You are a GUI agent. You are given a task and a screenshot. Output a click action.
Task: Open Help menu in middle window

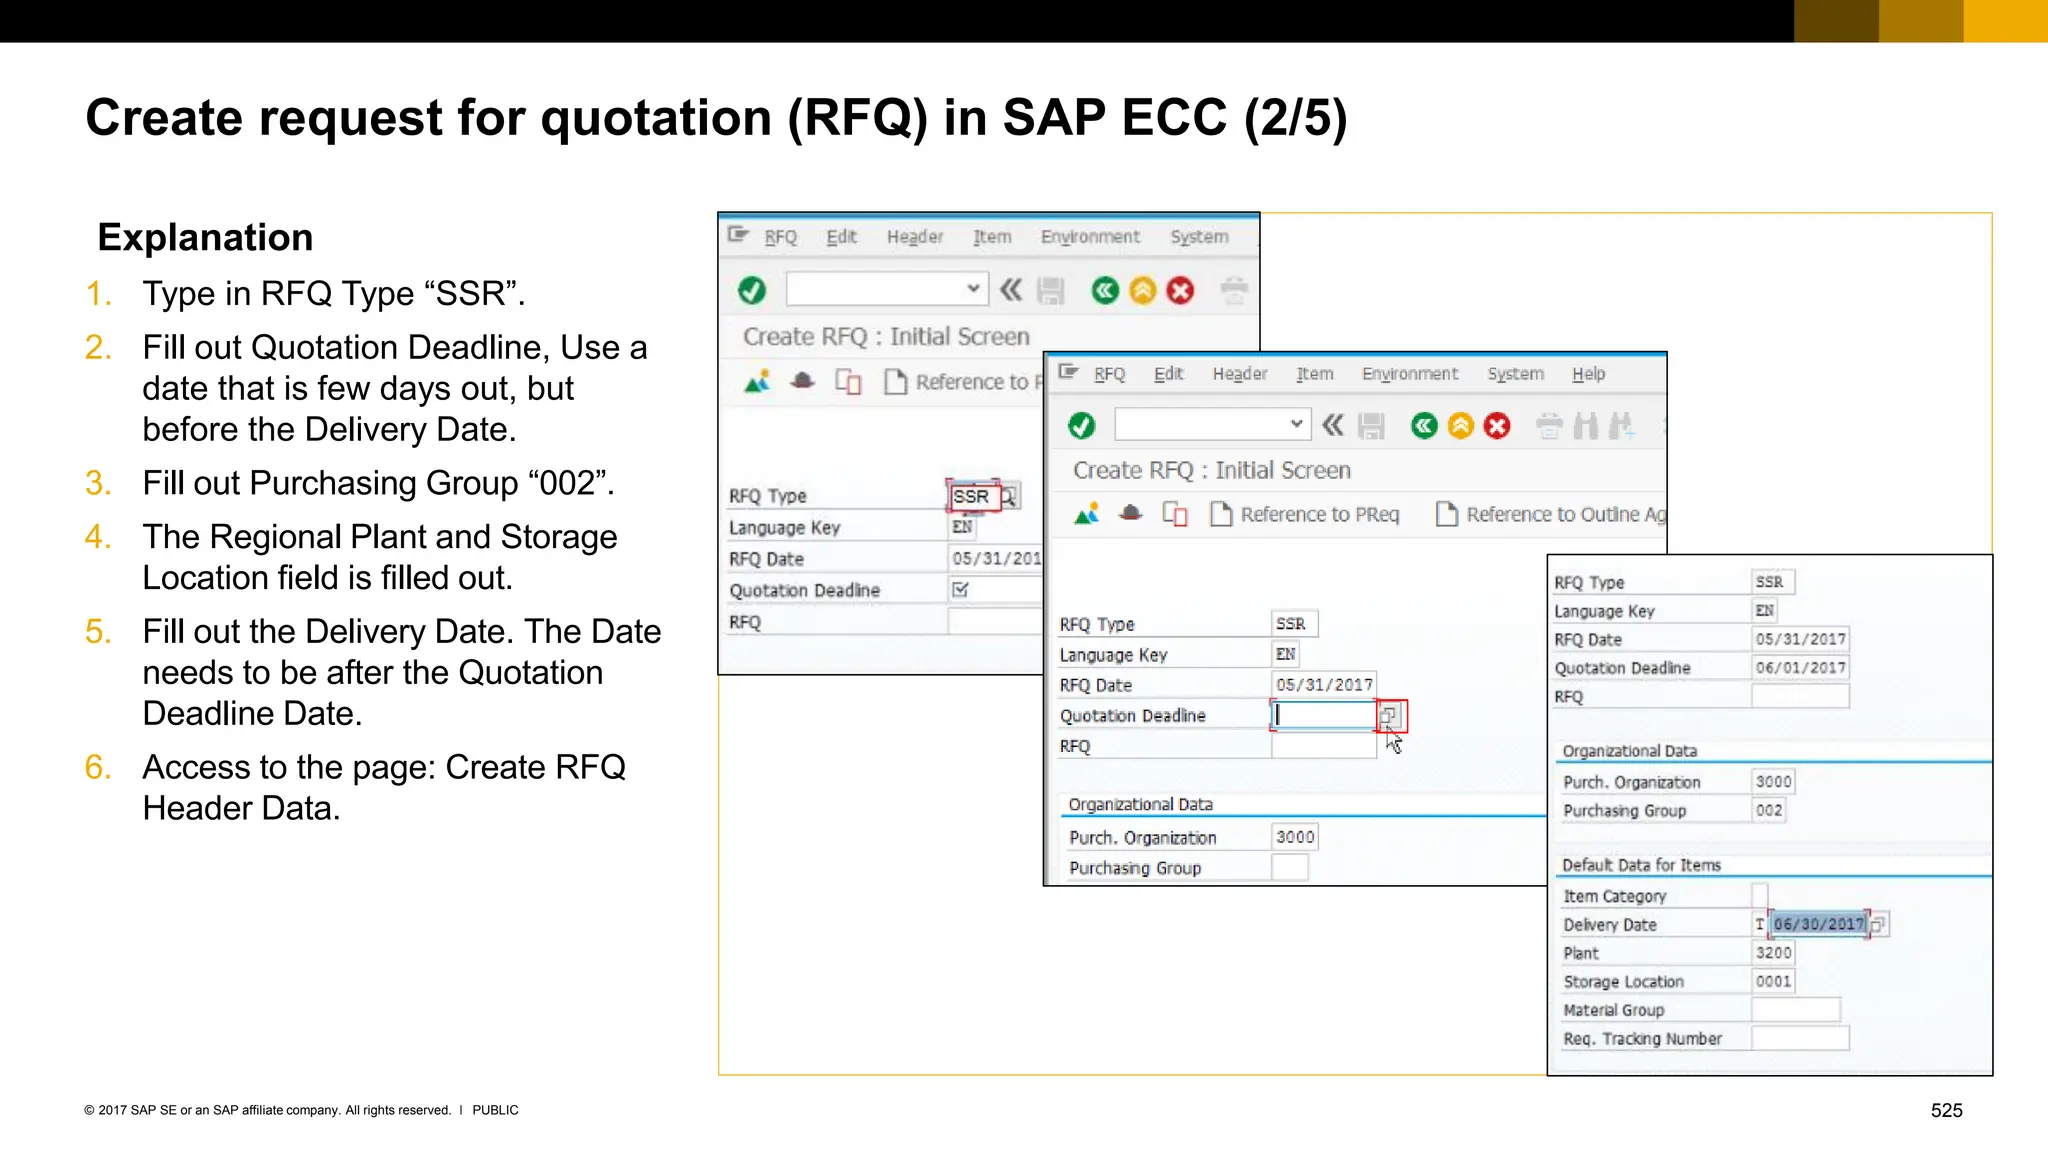[x=1588, y=374]
